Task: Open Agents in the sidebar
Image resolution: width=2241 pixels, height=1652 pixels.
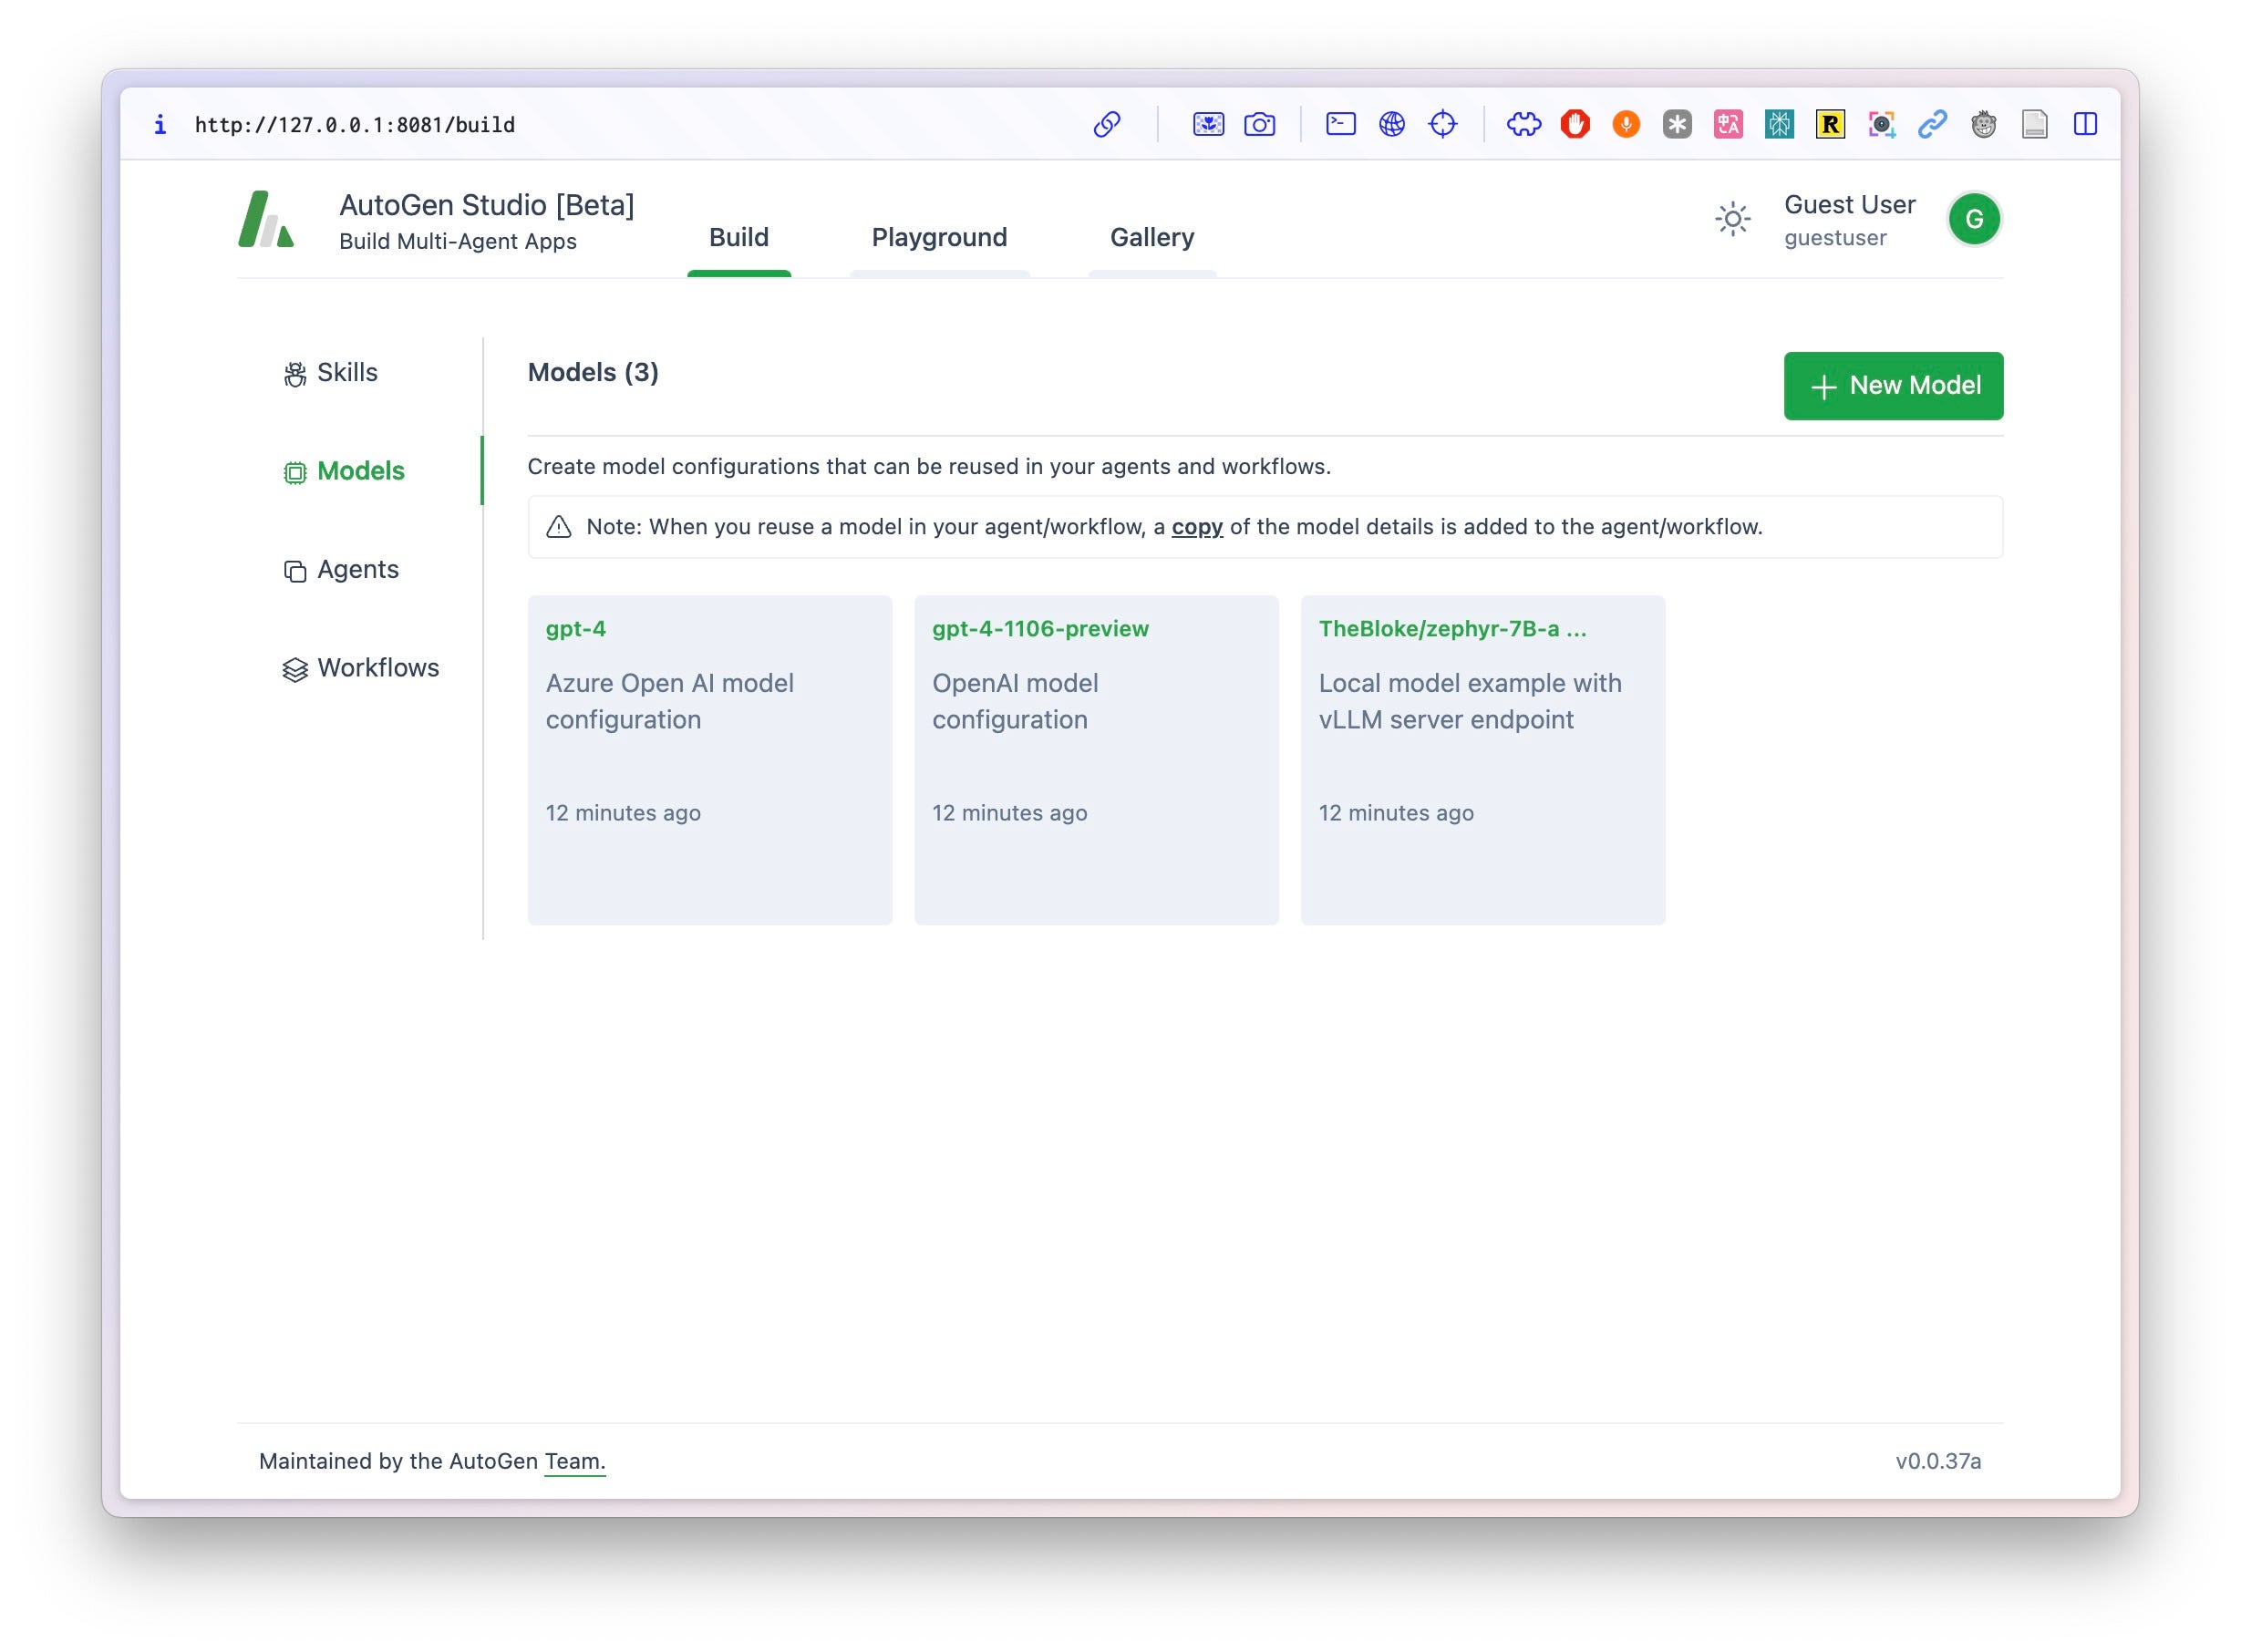Action: click(341, 570)
